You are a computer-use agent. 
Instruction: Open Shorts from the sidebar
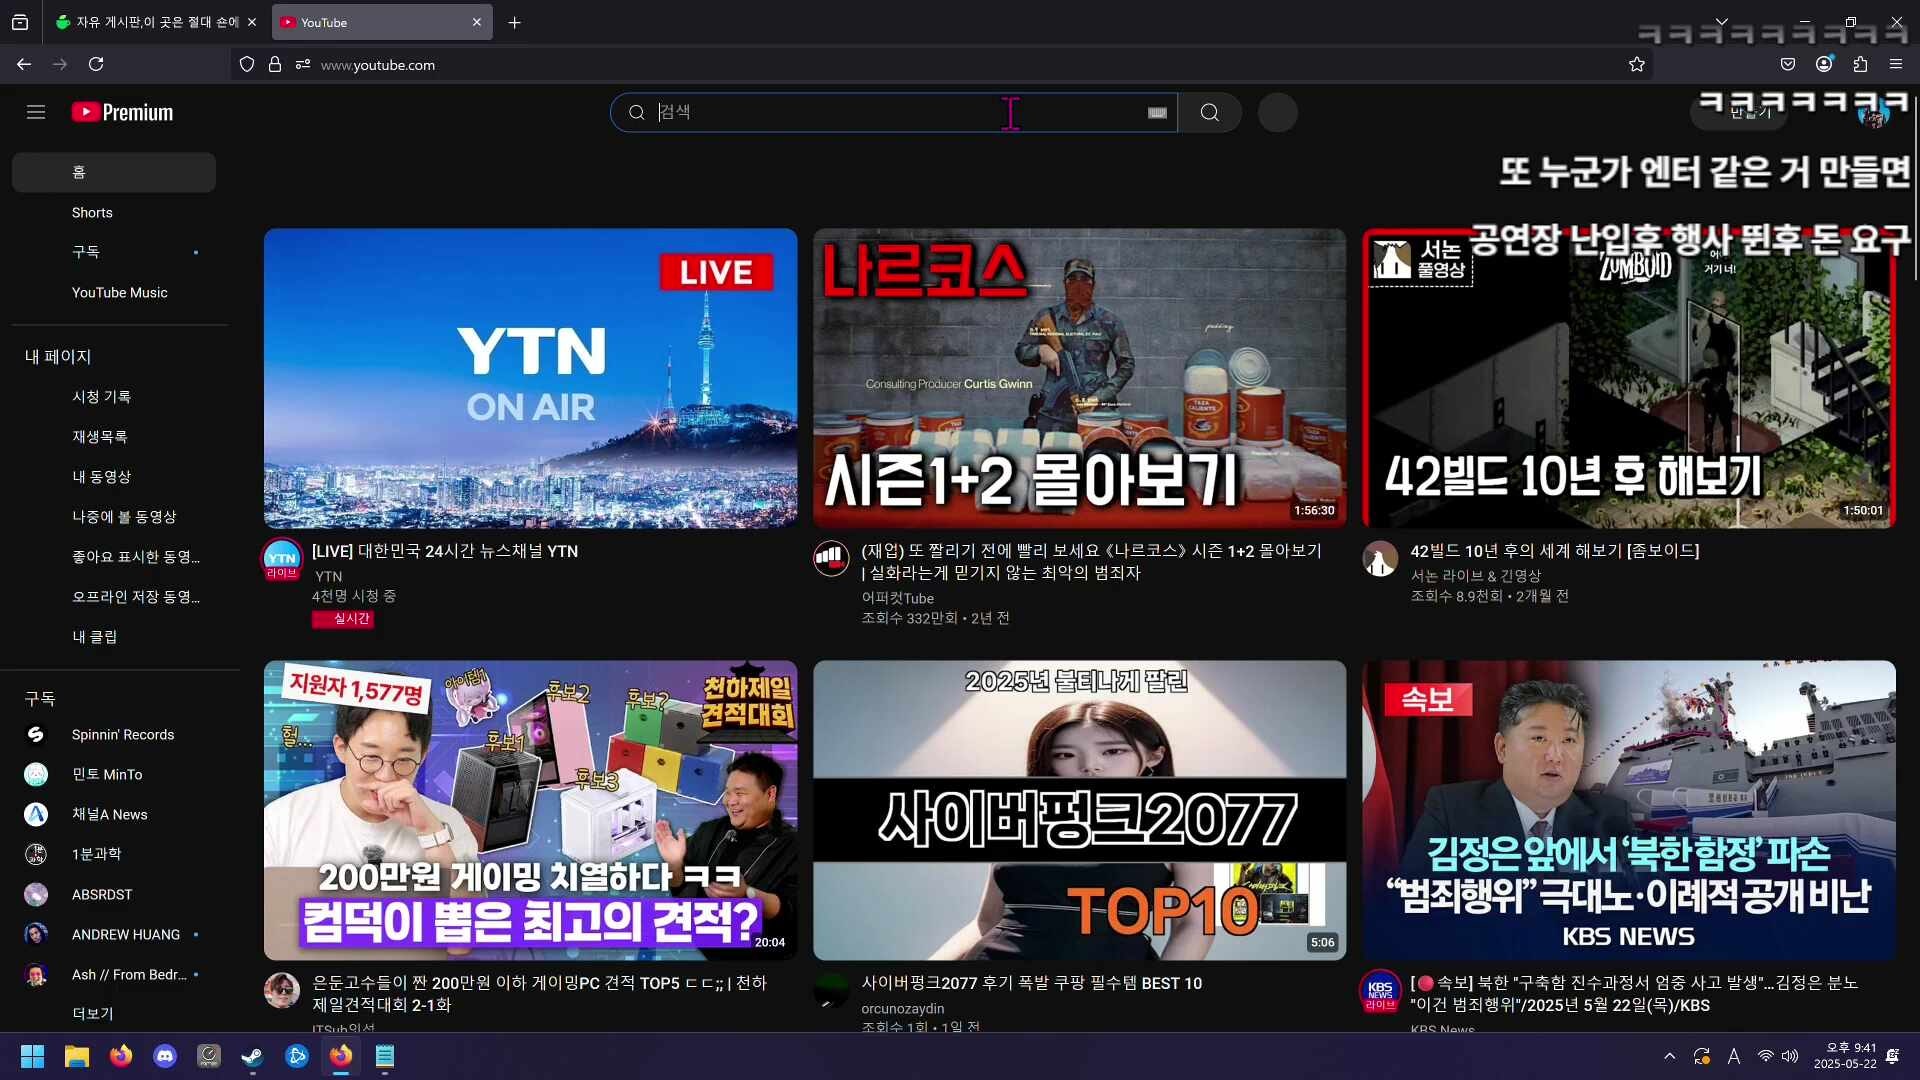click(x=114, y=212)
